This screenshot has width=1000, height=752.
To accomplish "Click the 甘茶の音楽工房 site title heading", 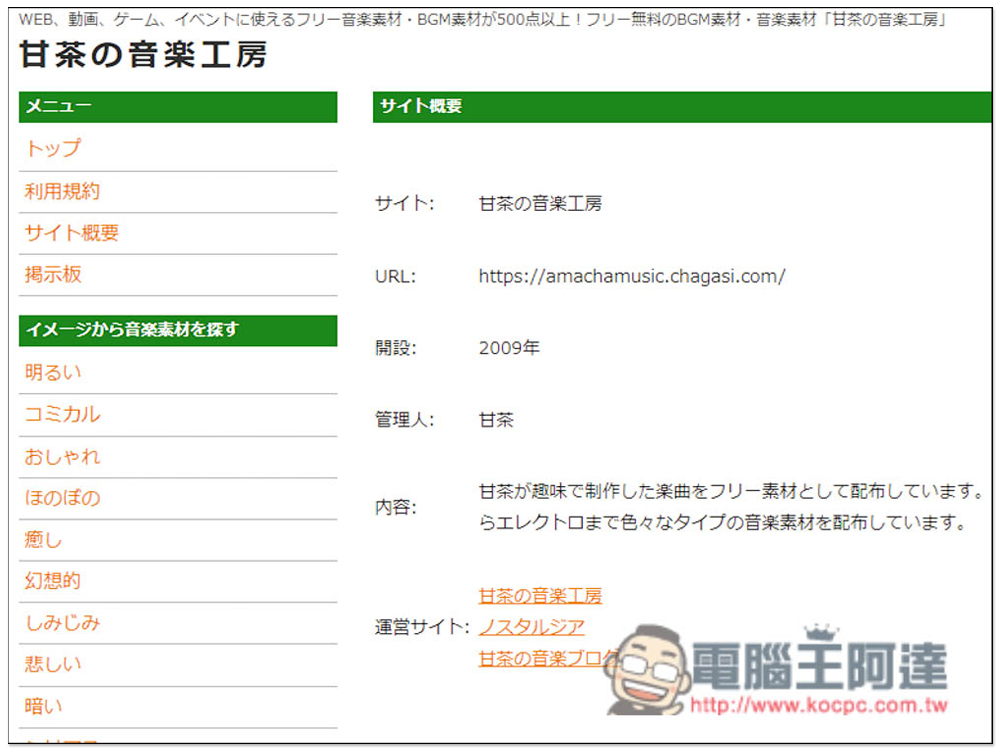I will point(143,54).
